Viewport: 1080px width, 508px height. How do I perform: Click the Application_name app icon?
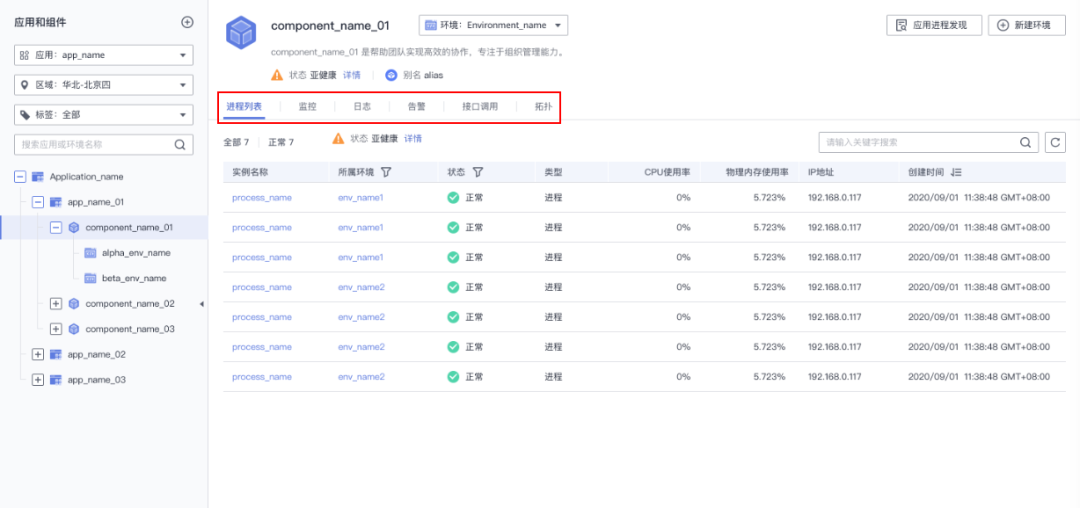[39, 177]
